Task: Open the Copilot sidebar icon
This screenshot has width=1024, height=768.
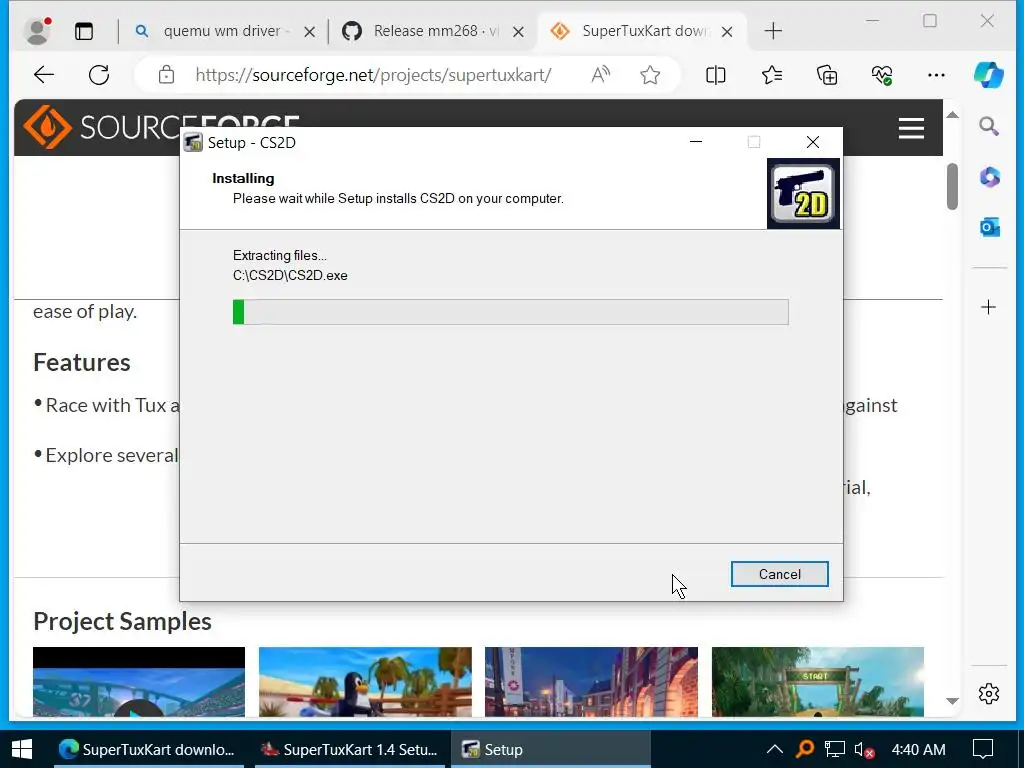Action: 989,74
